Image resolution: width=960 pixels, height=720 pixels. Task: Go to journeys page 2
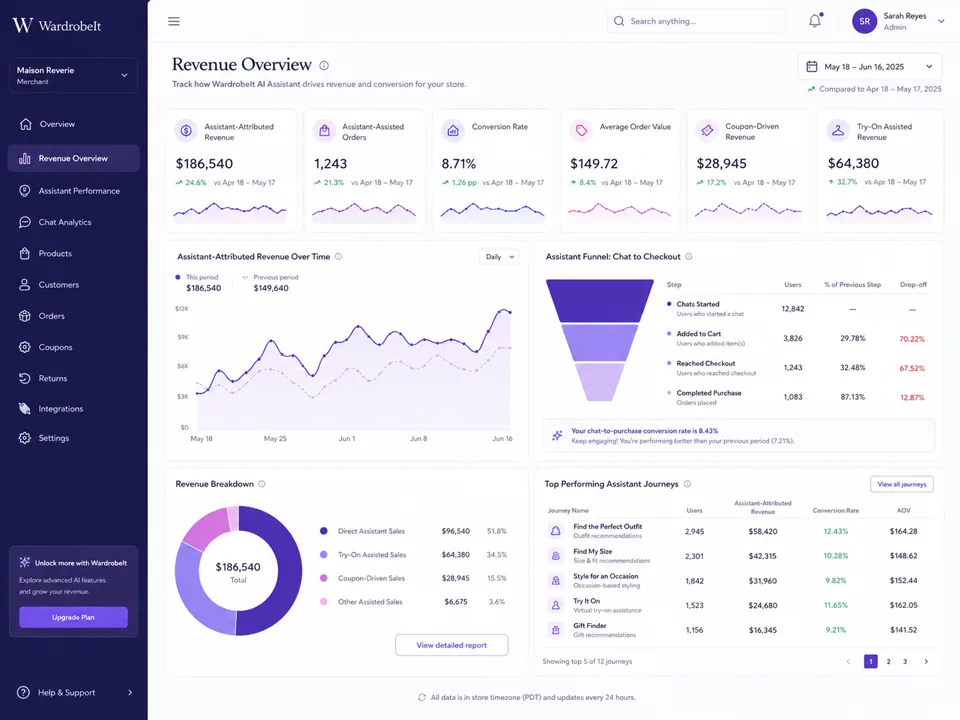click(x=888, y=661)
